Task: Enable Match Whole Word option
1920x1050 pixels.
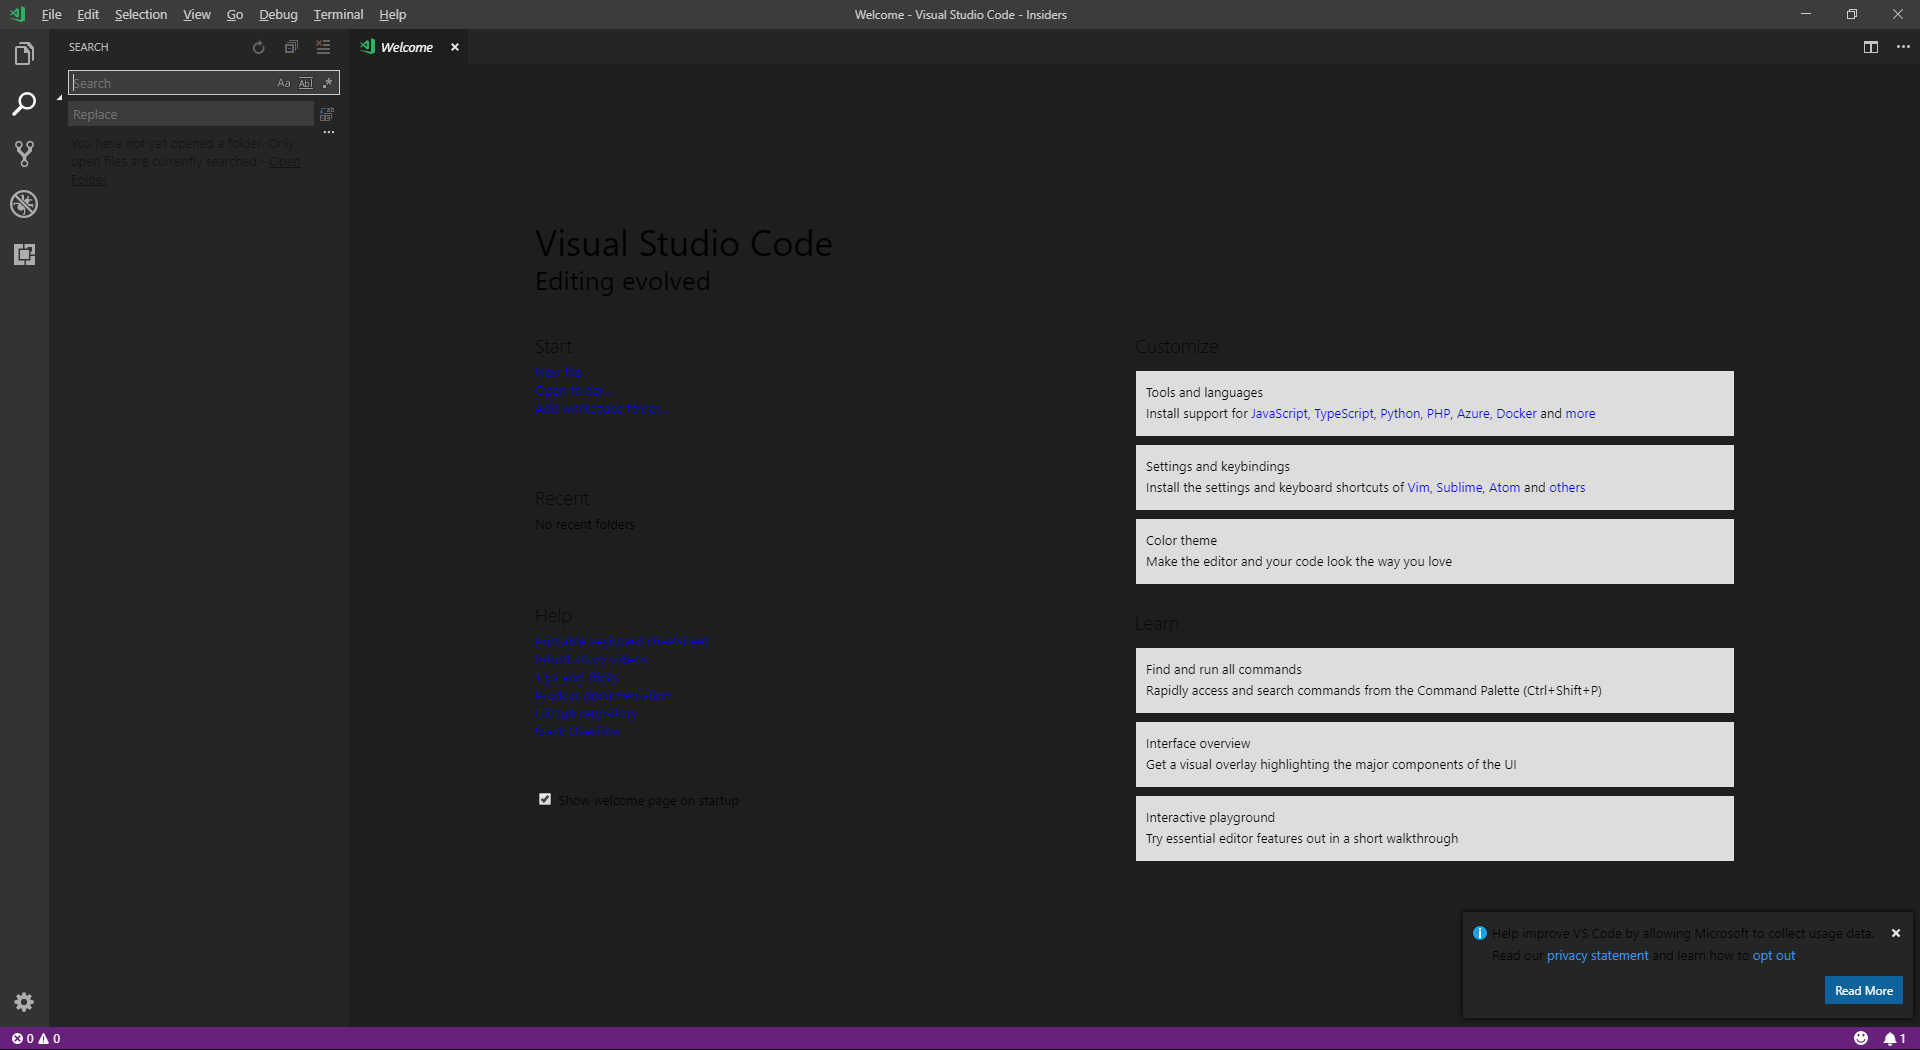Action: point(306,83)
